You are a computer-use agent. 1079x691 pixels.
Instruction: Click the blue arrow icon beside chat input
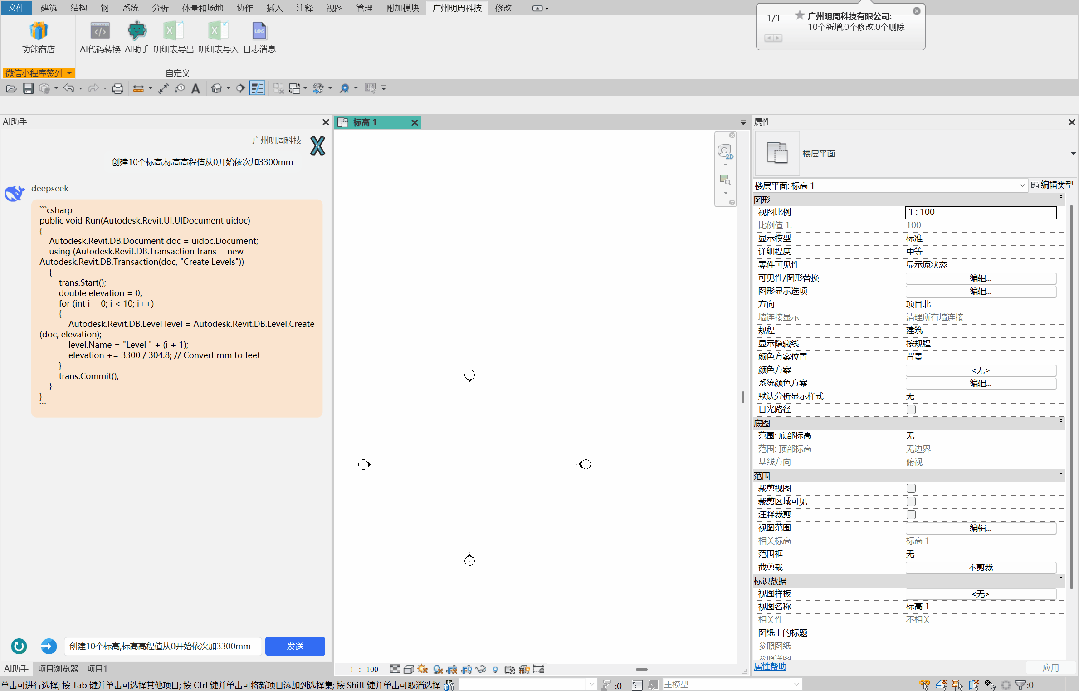48,646
